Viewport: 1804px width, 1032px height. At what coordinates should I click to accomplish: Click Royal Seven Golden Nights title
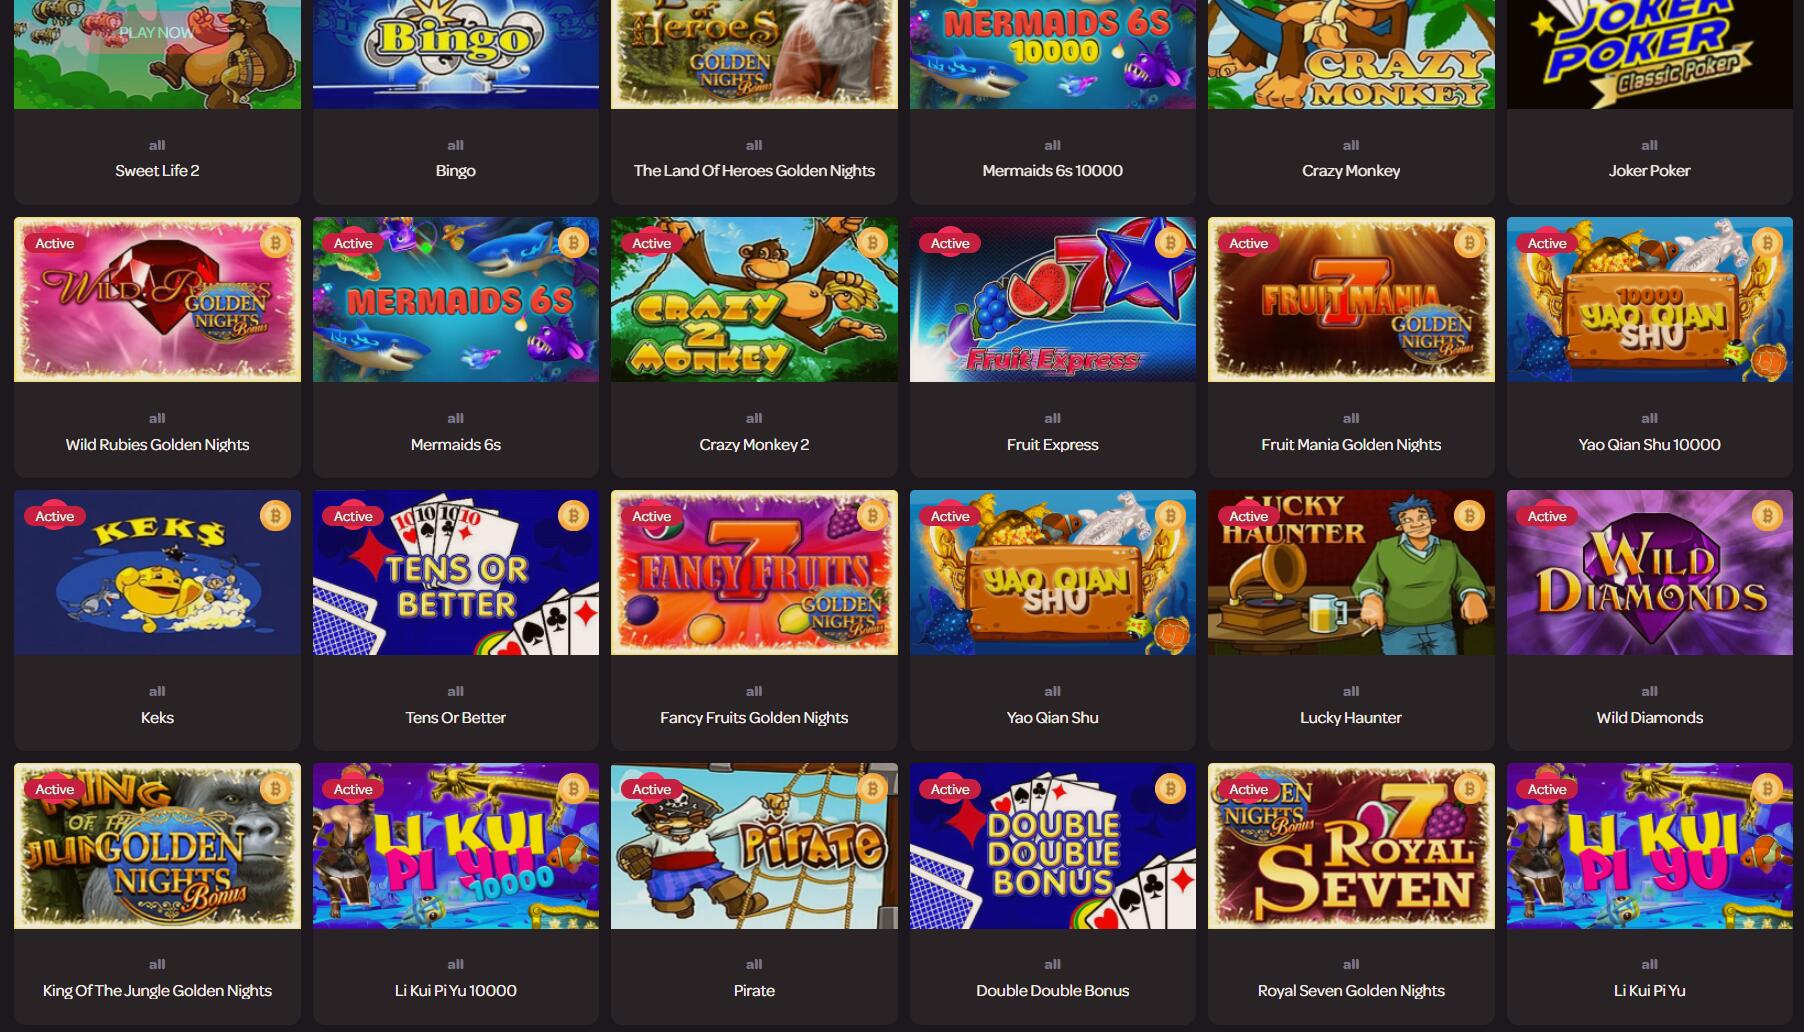tap(1351, 990)
